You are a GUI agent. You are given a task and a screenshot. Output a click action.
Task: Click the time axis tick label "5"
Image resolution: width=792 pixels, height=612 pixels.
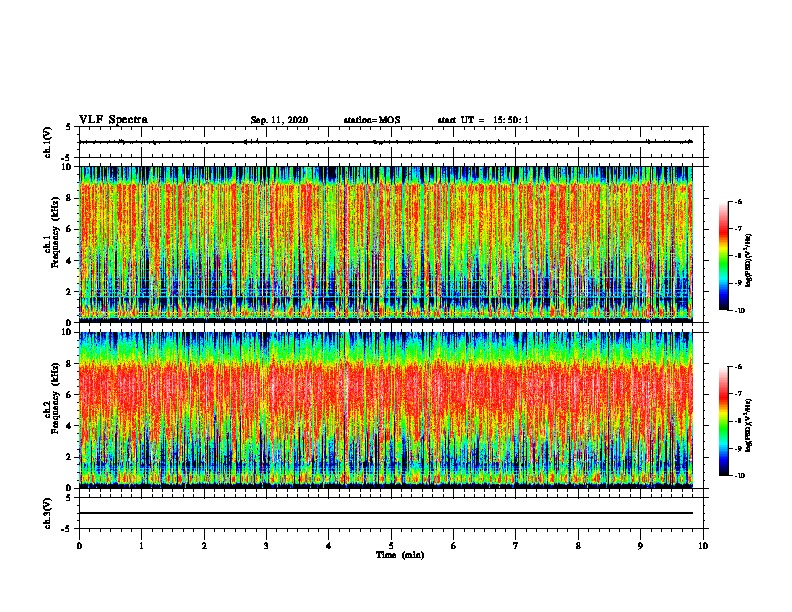click(391, 546)
